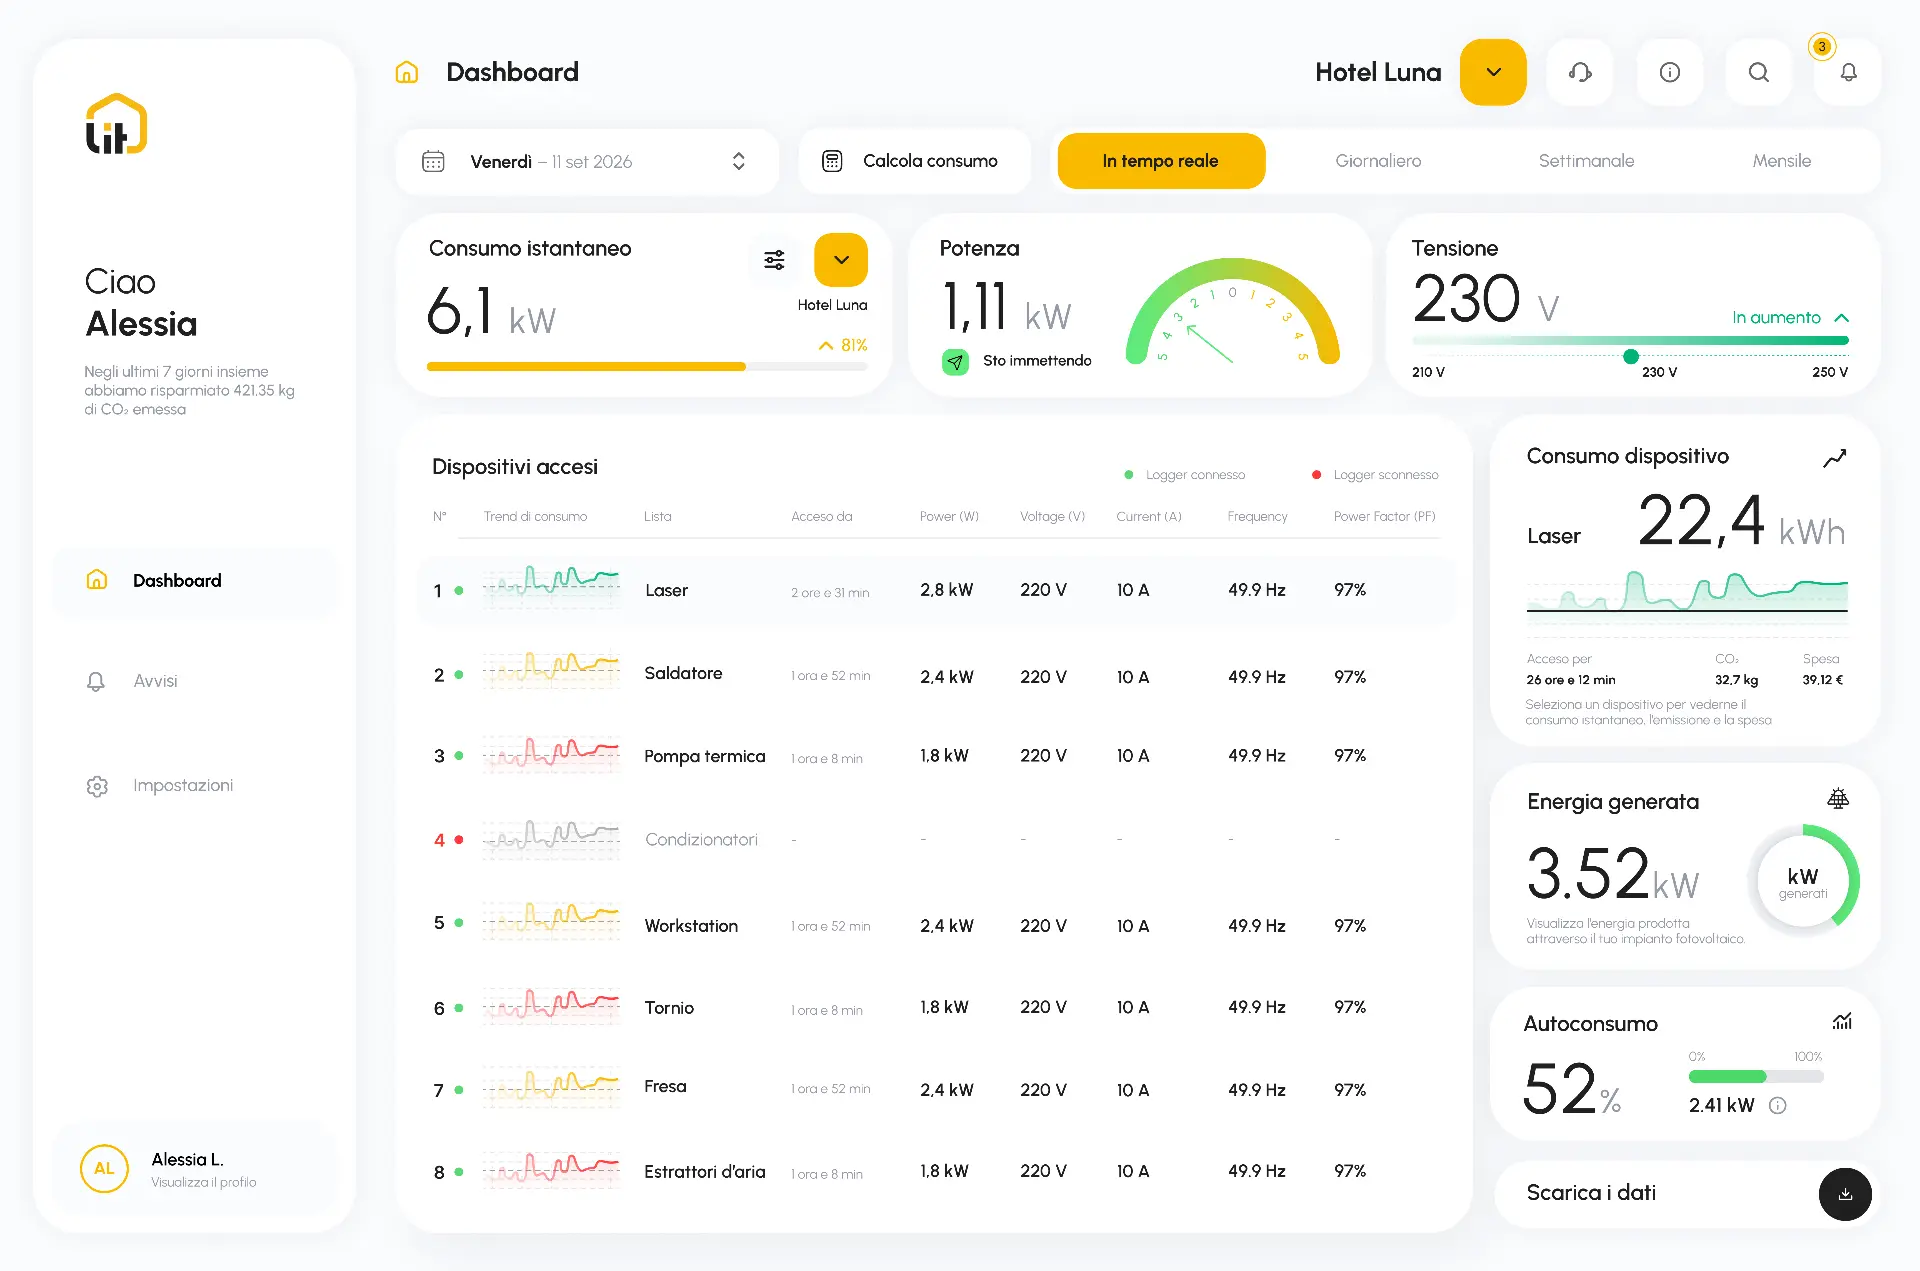This screenshot has height=1271, width=1920.
Task: Open the Hotel Luna yellow dropdown
Action: coord(1493,72)
